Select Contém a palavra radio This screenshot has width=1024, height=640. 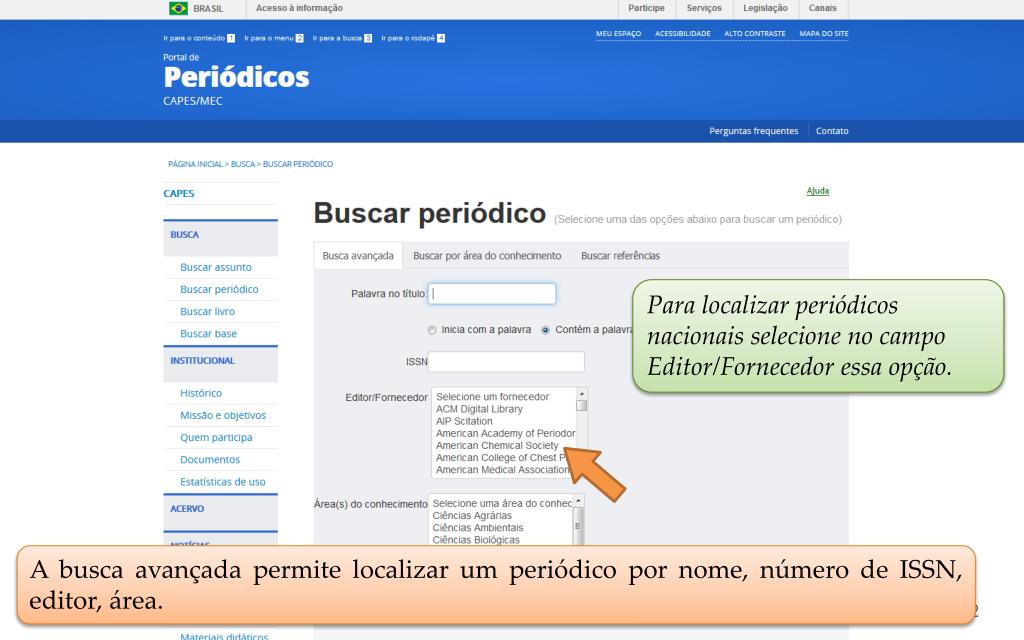(x=545, y=330)
